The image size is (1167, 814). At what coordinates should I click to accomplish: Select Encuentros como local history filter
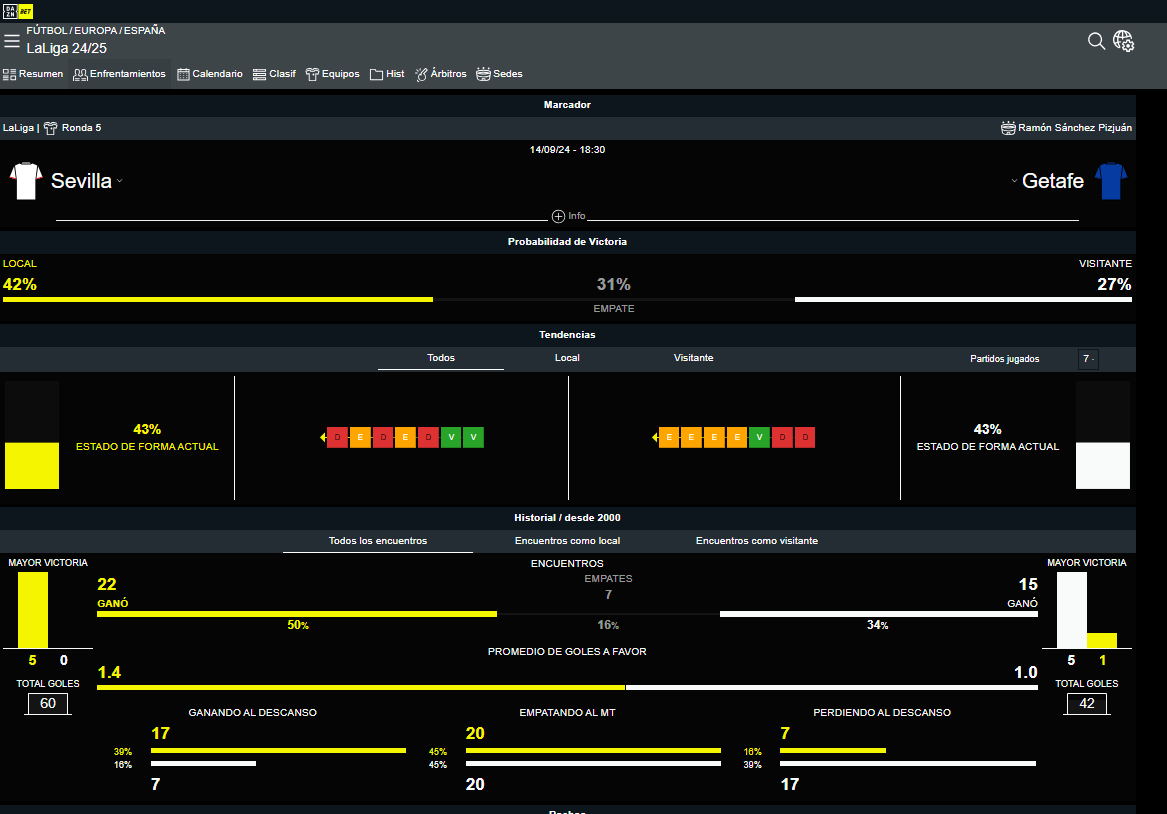click(567, 541)
